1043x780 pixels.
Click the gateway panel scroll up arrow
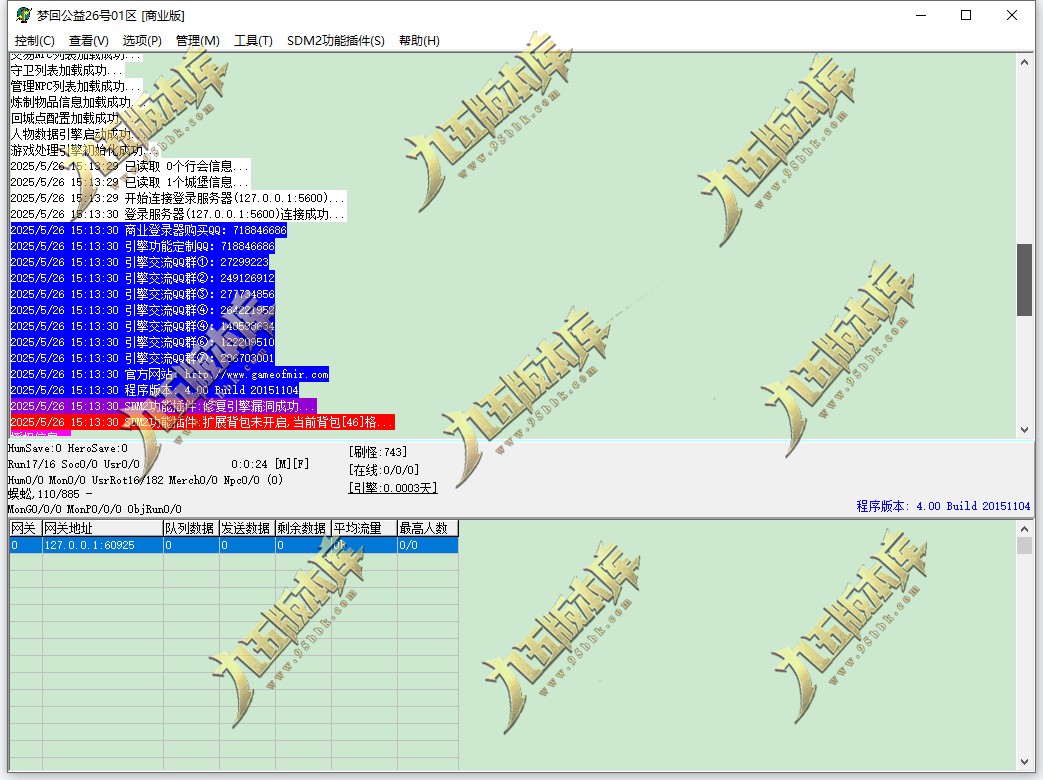click(1024, 529)
